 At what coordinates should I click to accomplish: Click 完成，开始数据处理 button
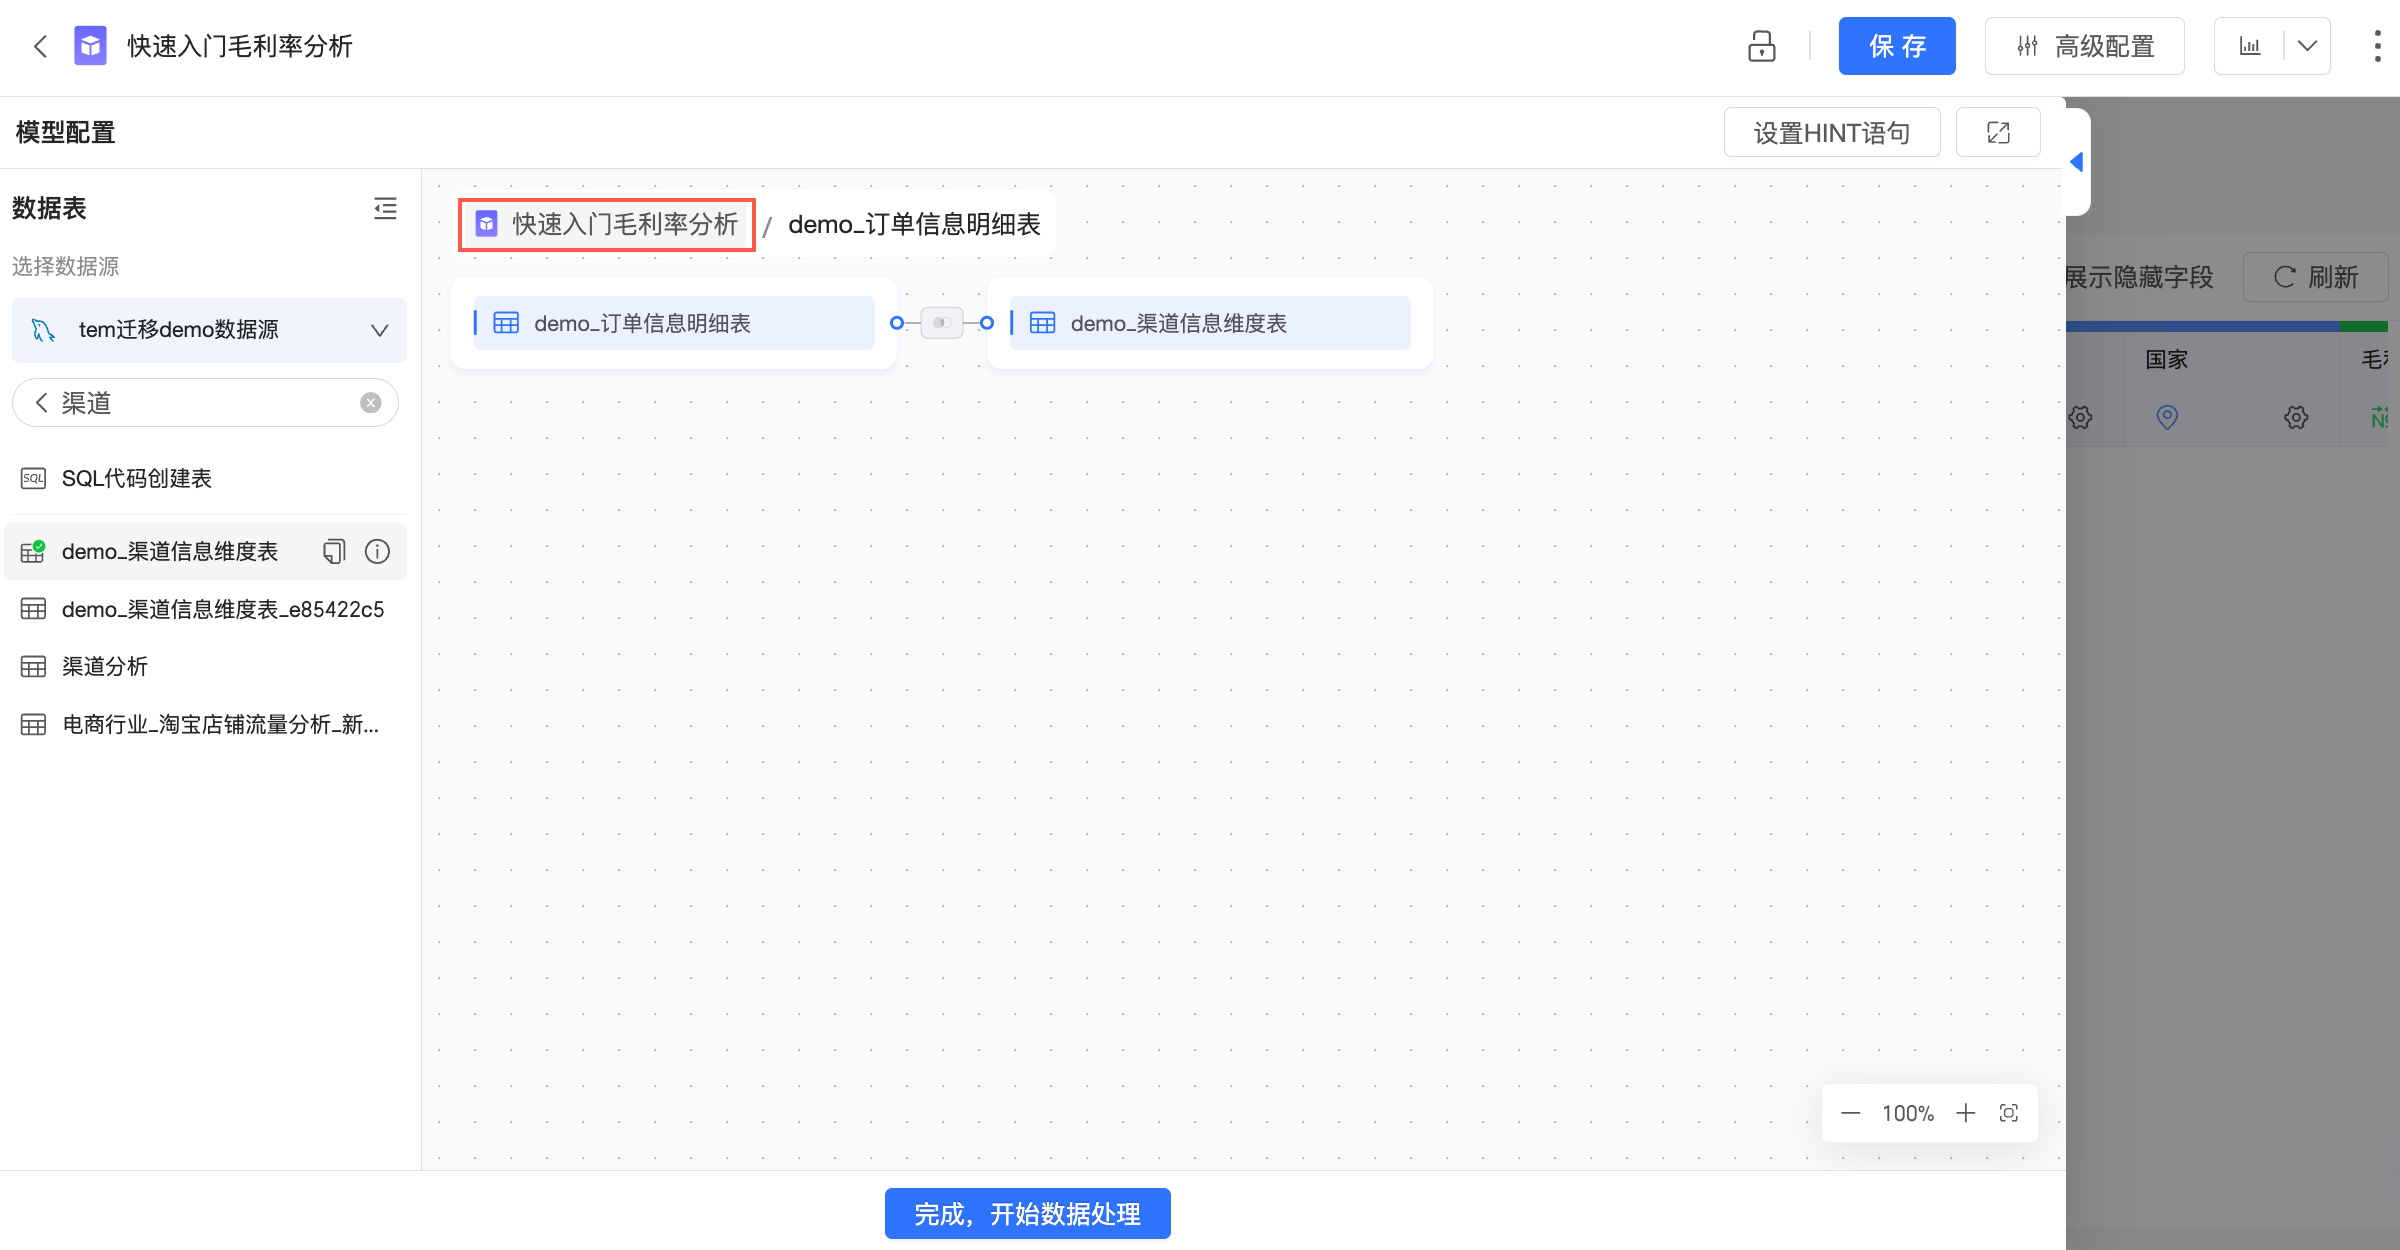point(1027,1213)
